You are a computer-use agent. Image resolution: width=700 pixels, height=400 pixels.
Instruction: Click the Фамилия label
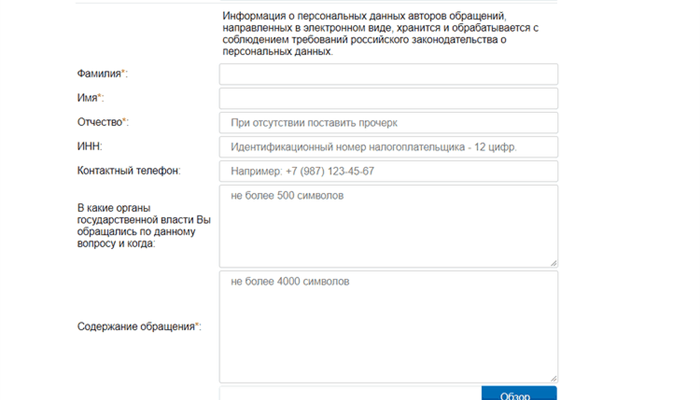[101, 74]
